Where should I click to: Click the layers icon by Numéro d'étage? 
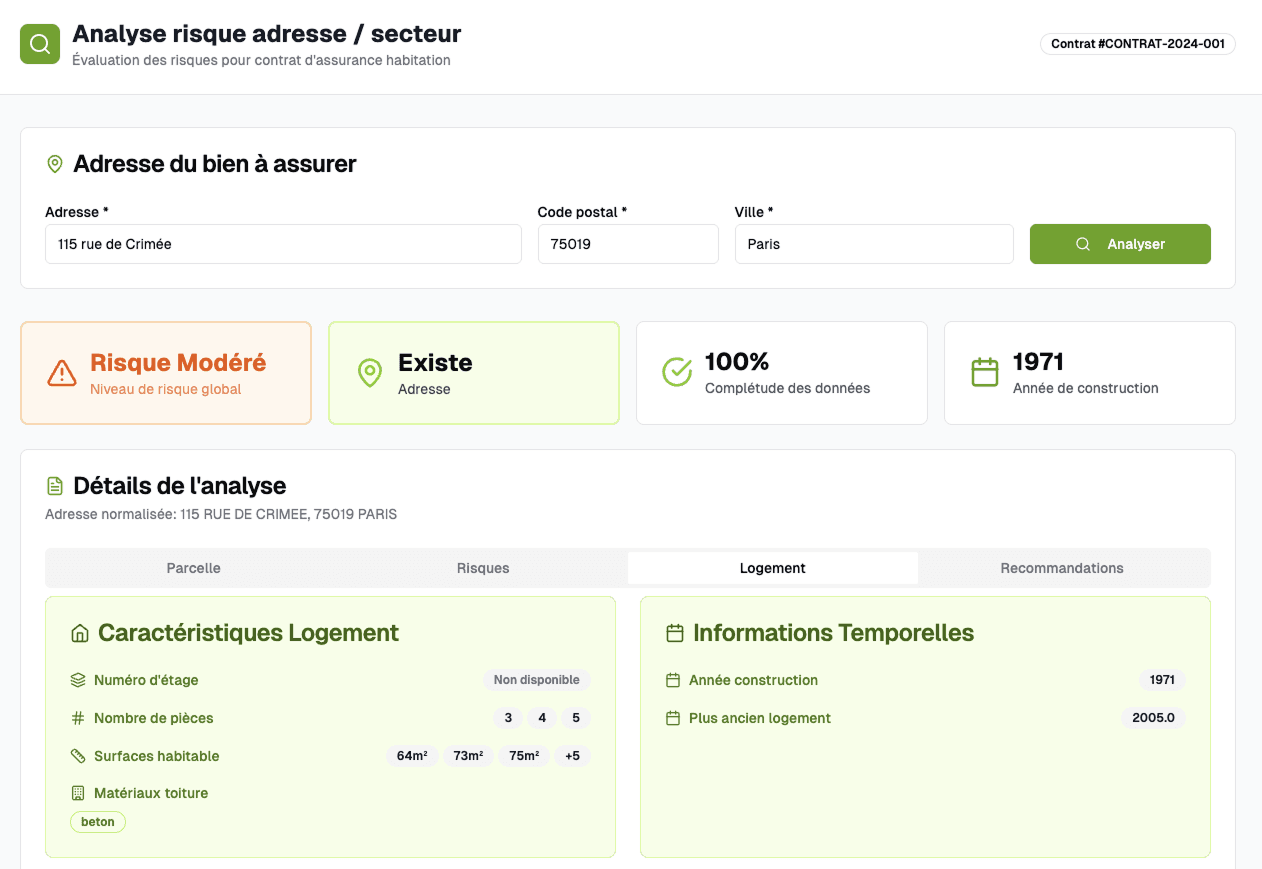[x=78, y=680]
